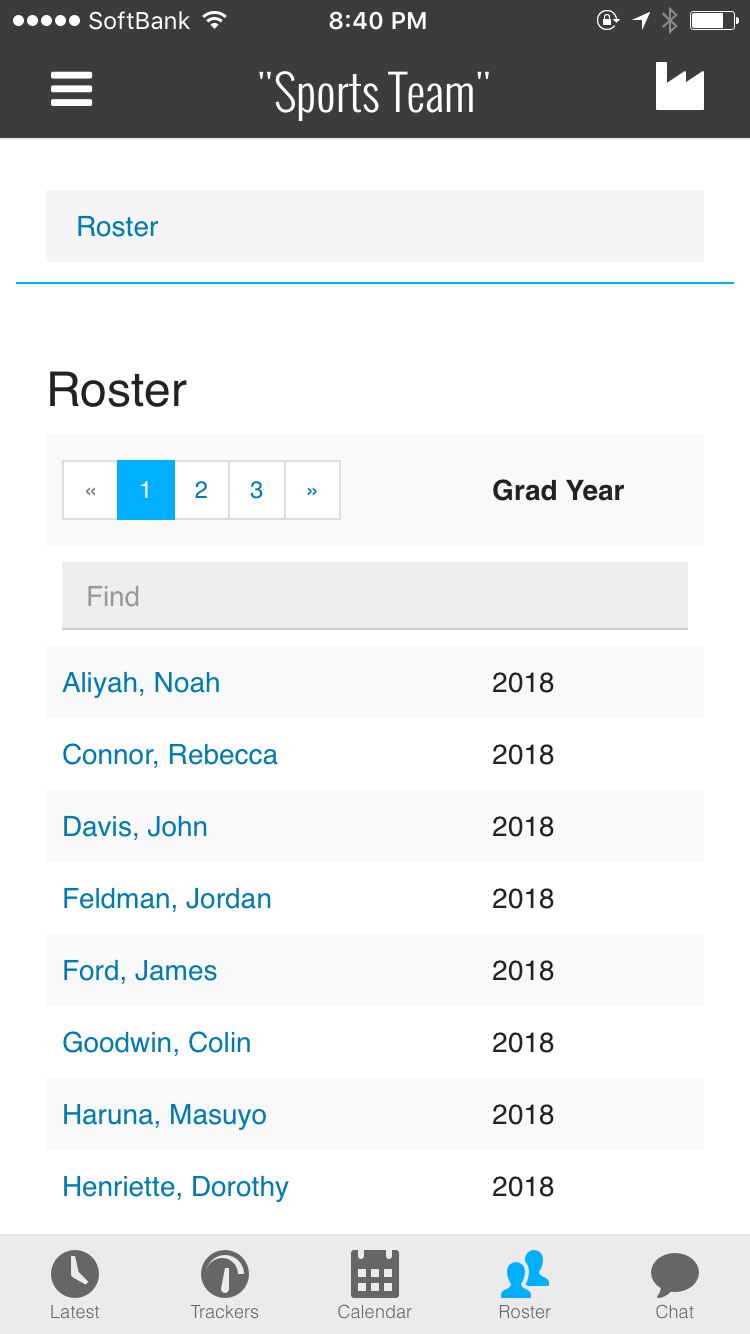Open the Calendar tab icon
The height and width of the screenshot is (1334, 750).
pos(375,1274)
